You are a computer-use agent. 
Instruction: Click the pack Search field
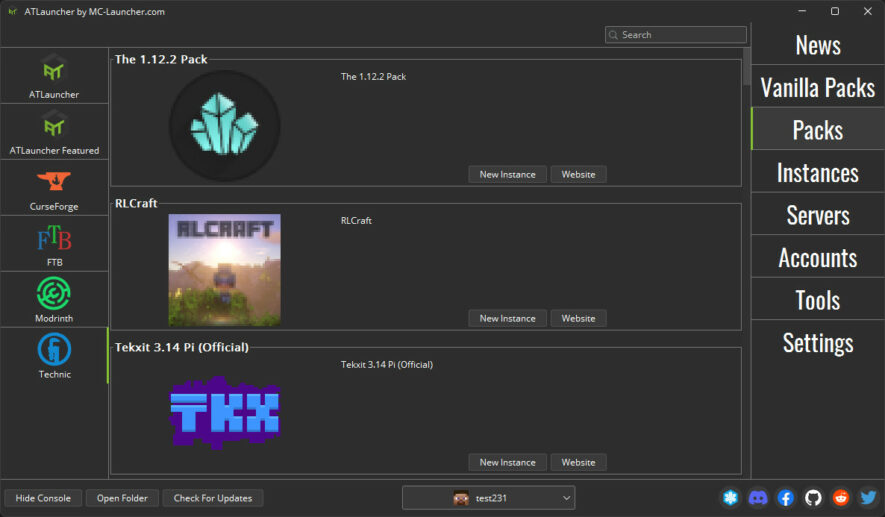680,35
